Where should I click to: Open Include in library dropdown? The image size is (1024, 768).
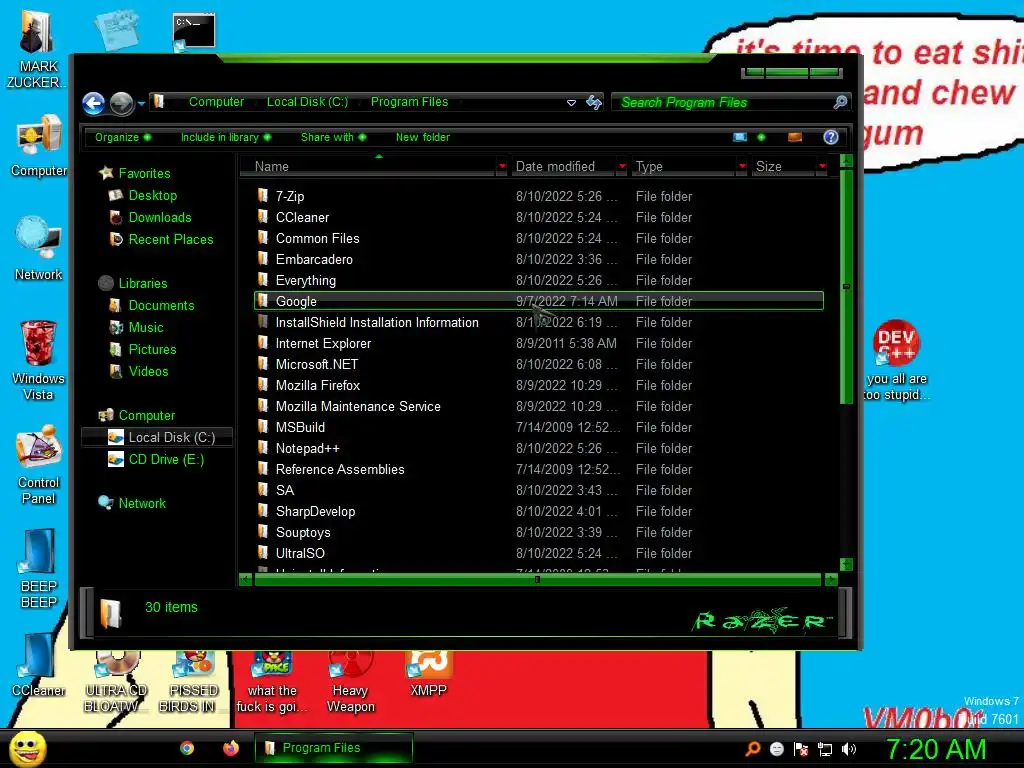(x=225, y=137)
